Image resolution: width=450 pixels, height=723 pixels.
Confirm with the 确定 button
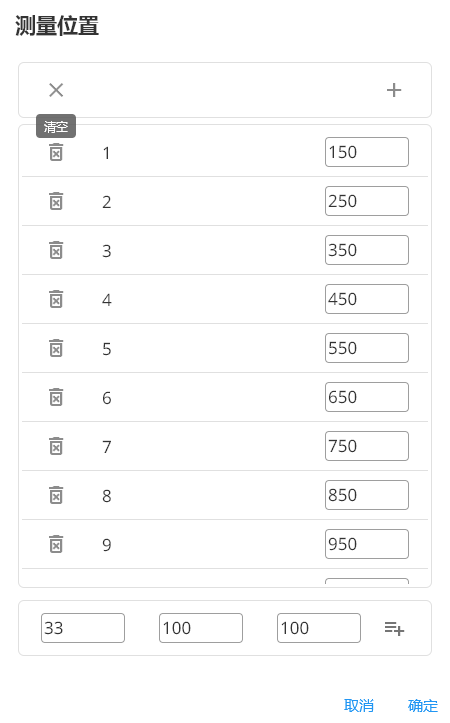pos(423,705)
